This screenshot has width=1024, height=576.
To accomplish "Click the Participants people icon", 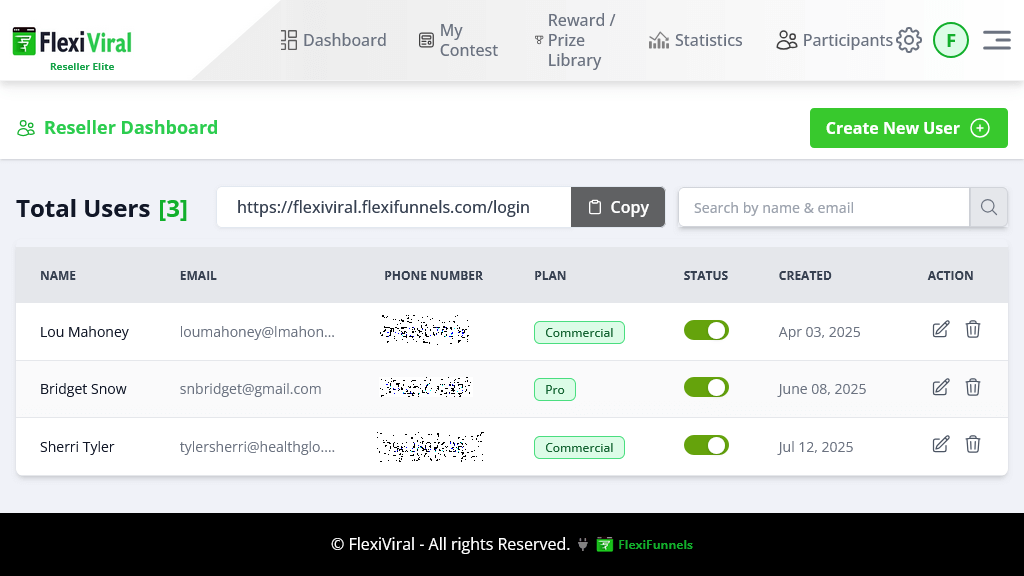I will [786, 39].
